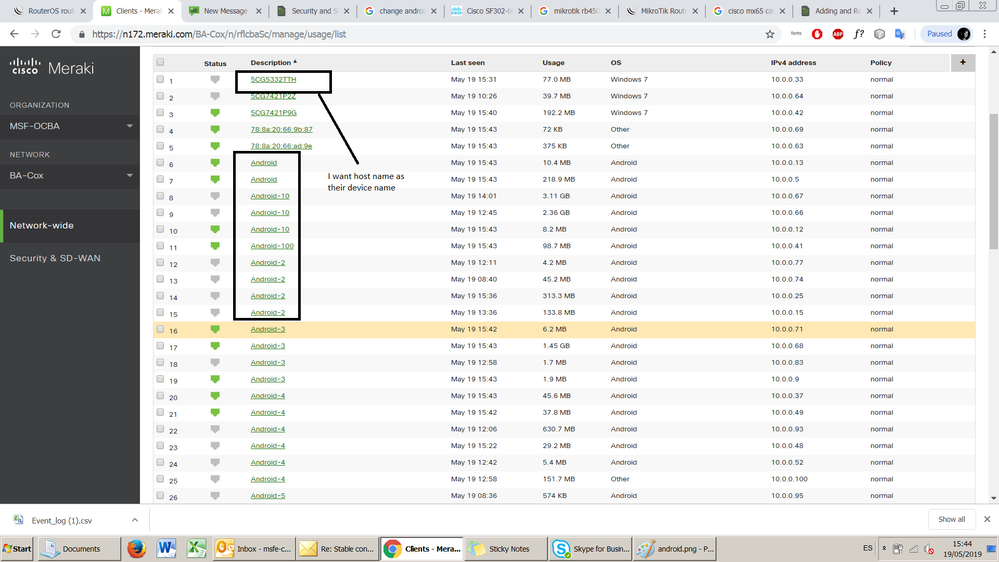The image size is (999, 562).
Task: Open Microsoft Word from the taskbar
Action: pyautogui.click(x=166, y=549)
